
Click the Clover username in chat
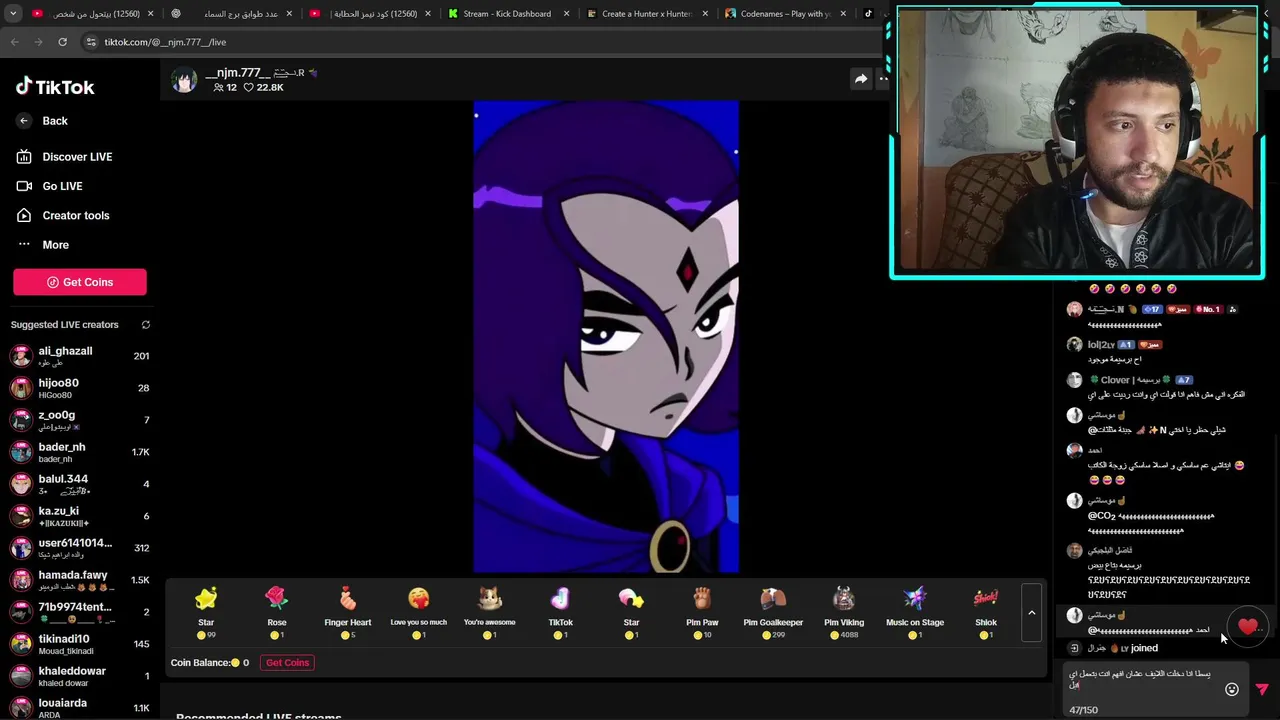1129,380
